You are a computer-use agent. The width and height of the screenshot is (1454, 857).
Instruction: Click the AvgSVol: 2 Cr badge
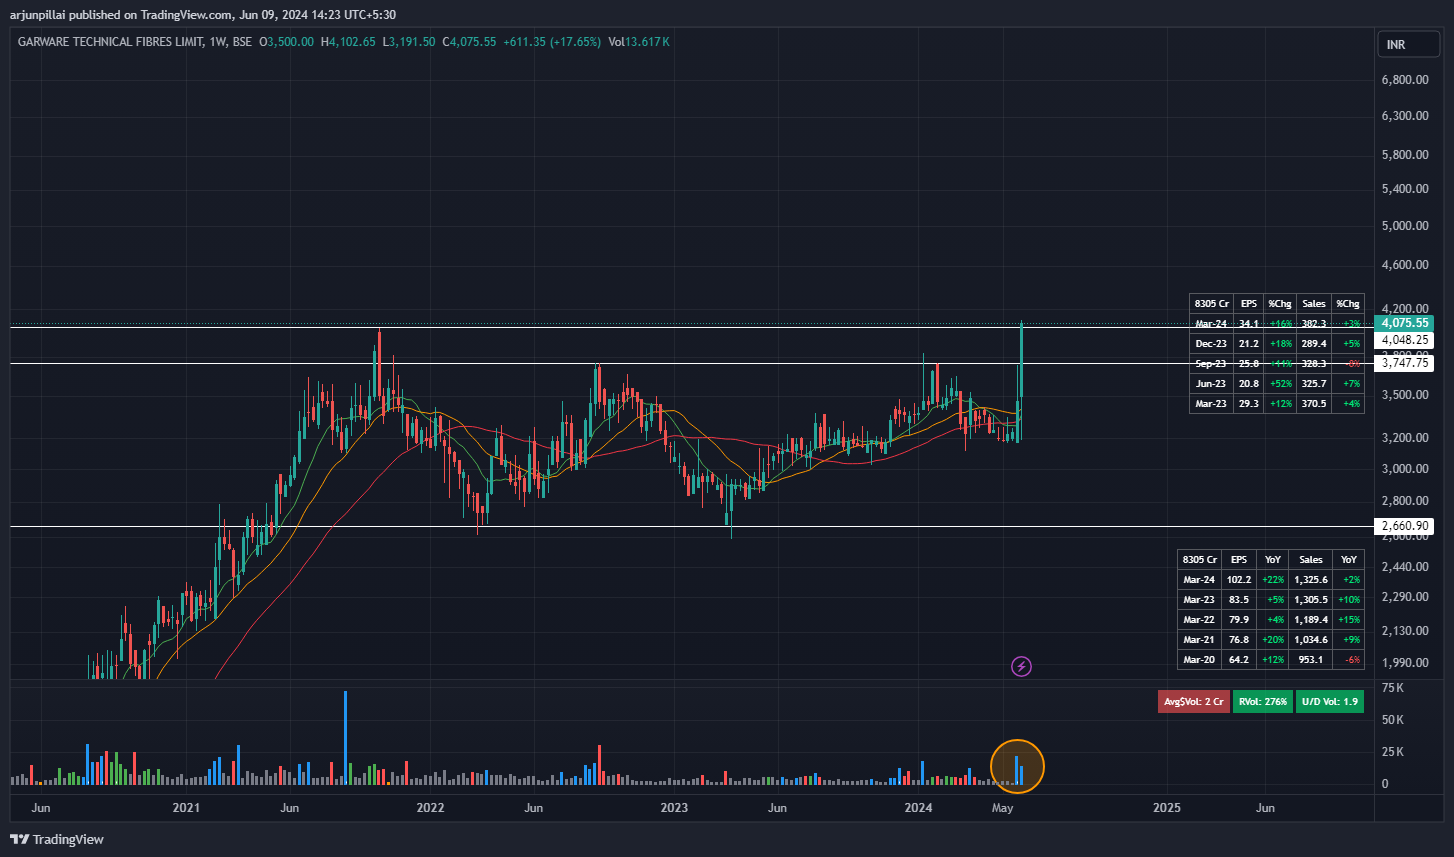[x=1193, y=701]
